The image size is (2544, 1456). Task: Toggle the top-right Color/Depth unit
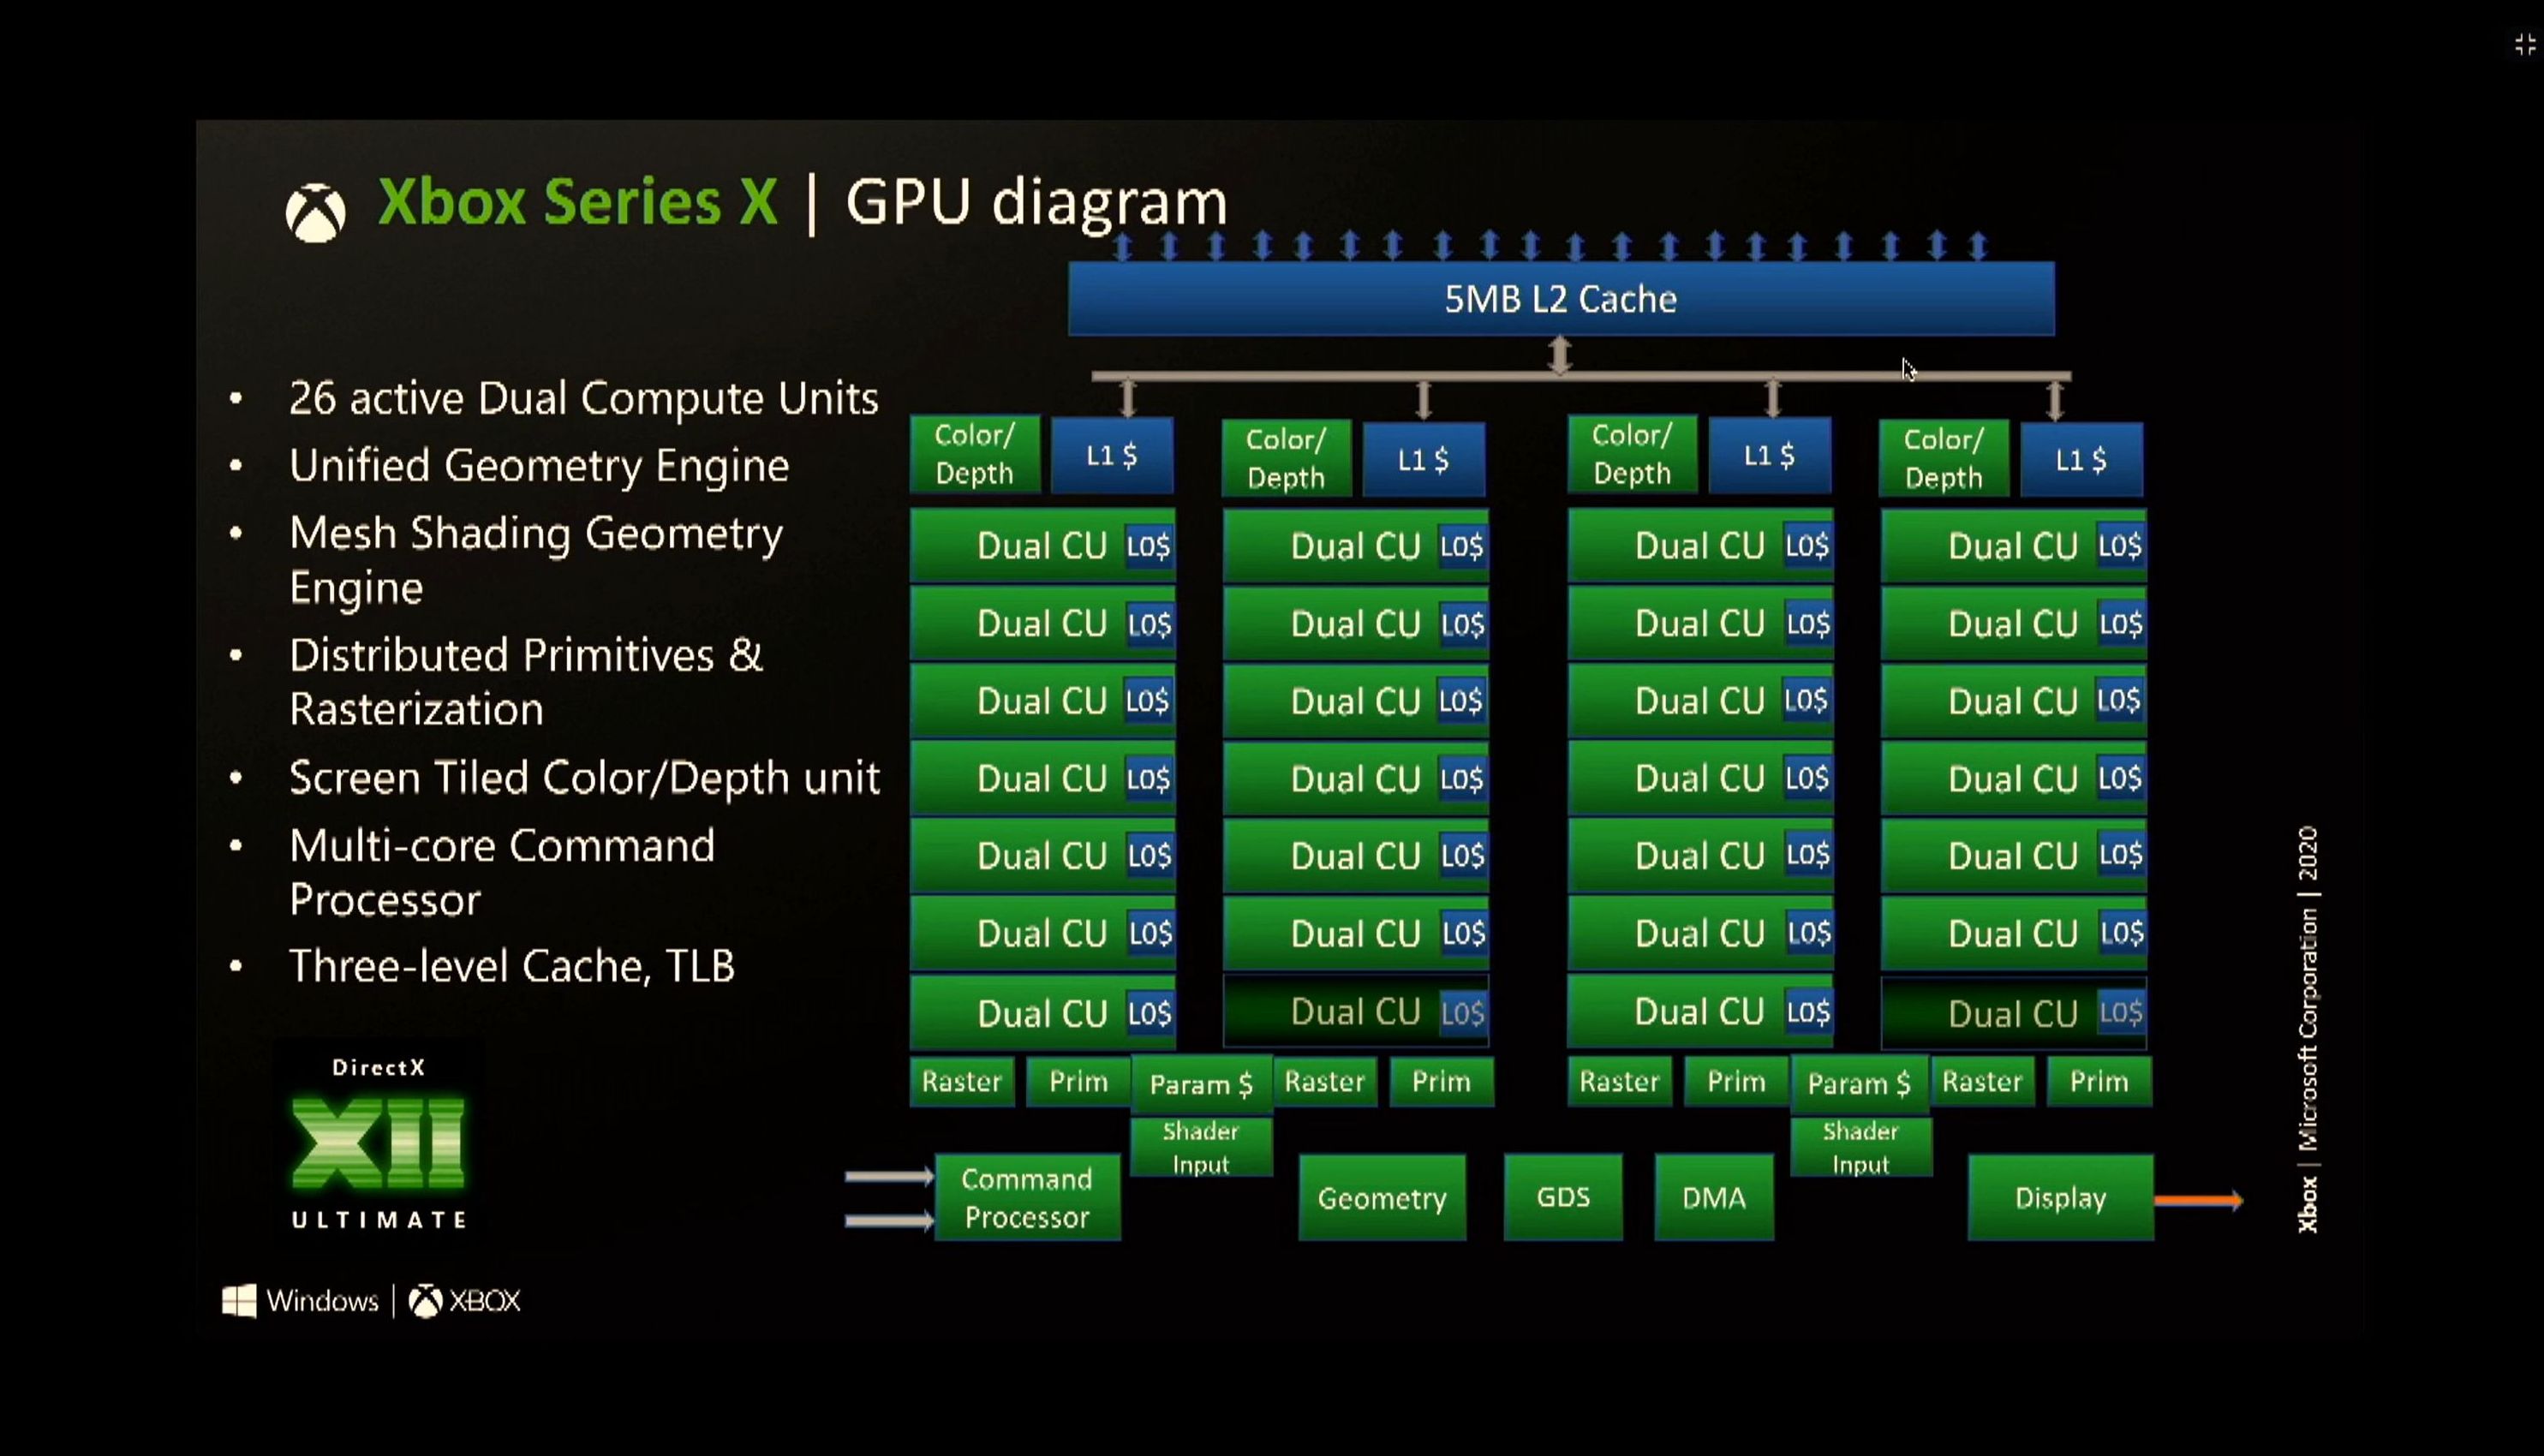pos(1944,458)
